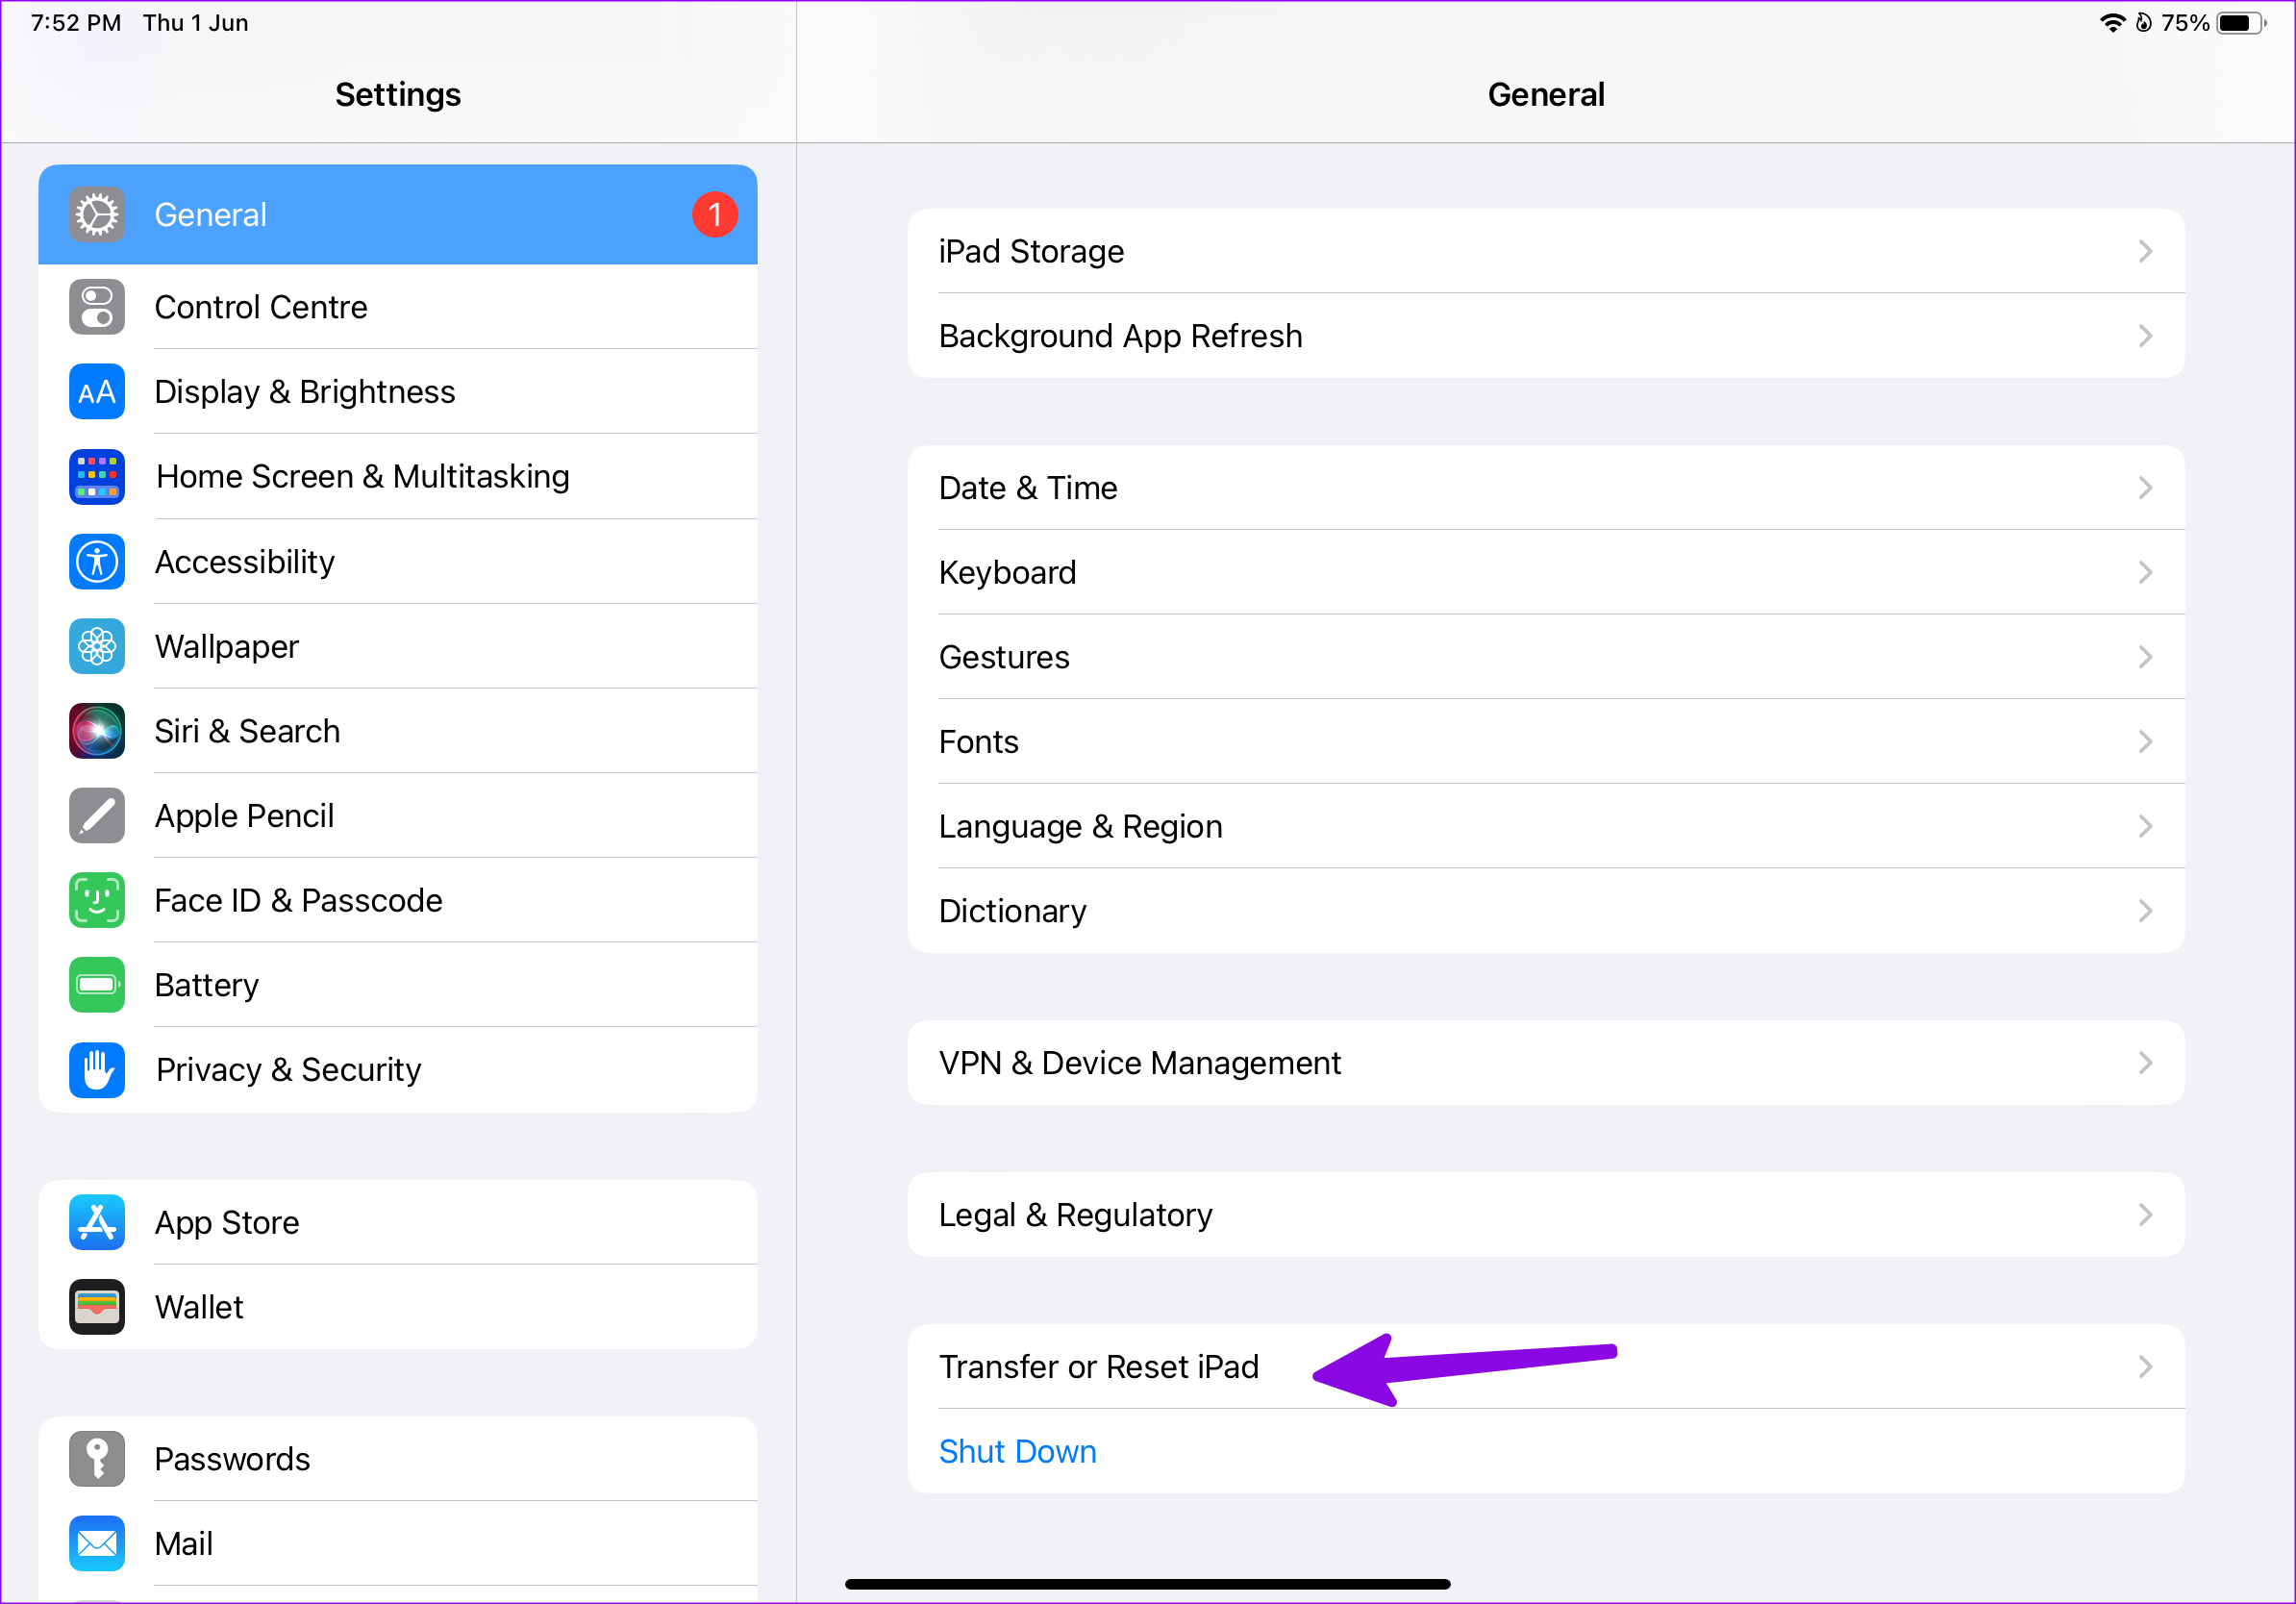The image size is (2296, 1604).
Task: Tap the Face ID & Passcode icon
Action: tap(97, 900)
